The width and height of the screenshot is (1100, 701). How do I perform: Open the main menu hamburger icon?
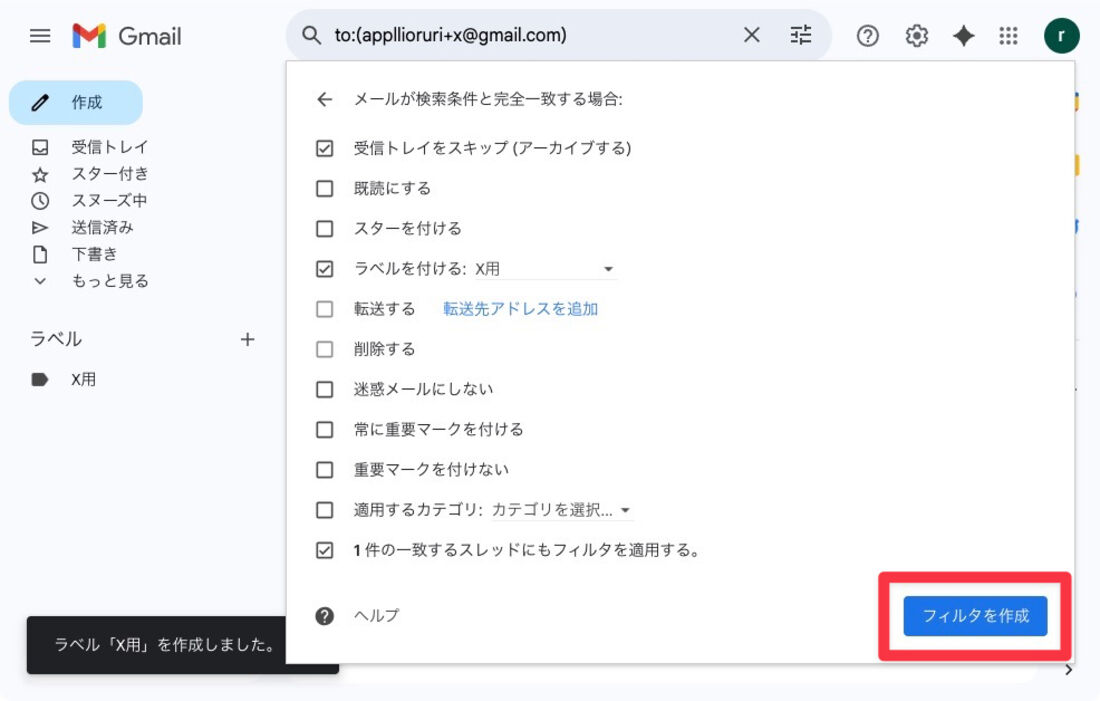(x=40, y=36)
